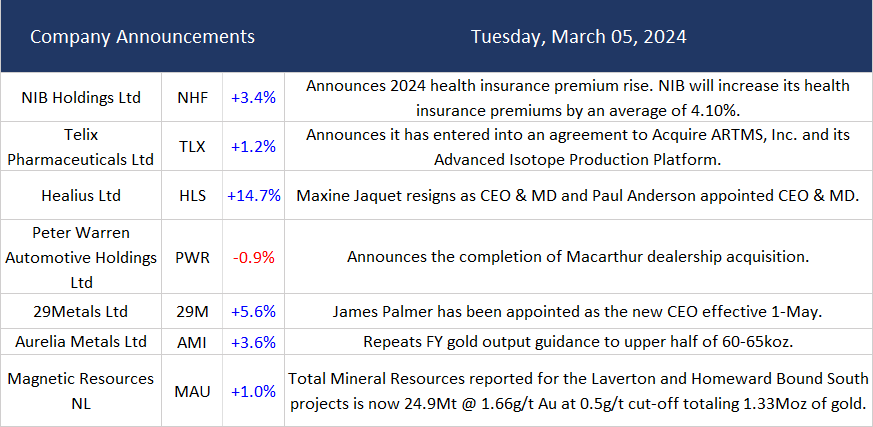873x427 pixels.
Task: Click the +3.4% price change for NHF
Action: click(253, 98)
